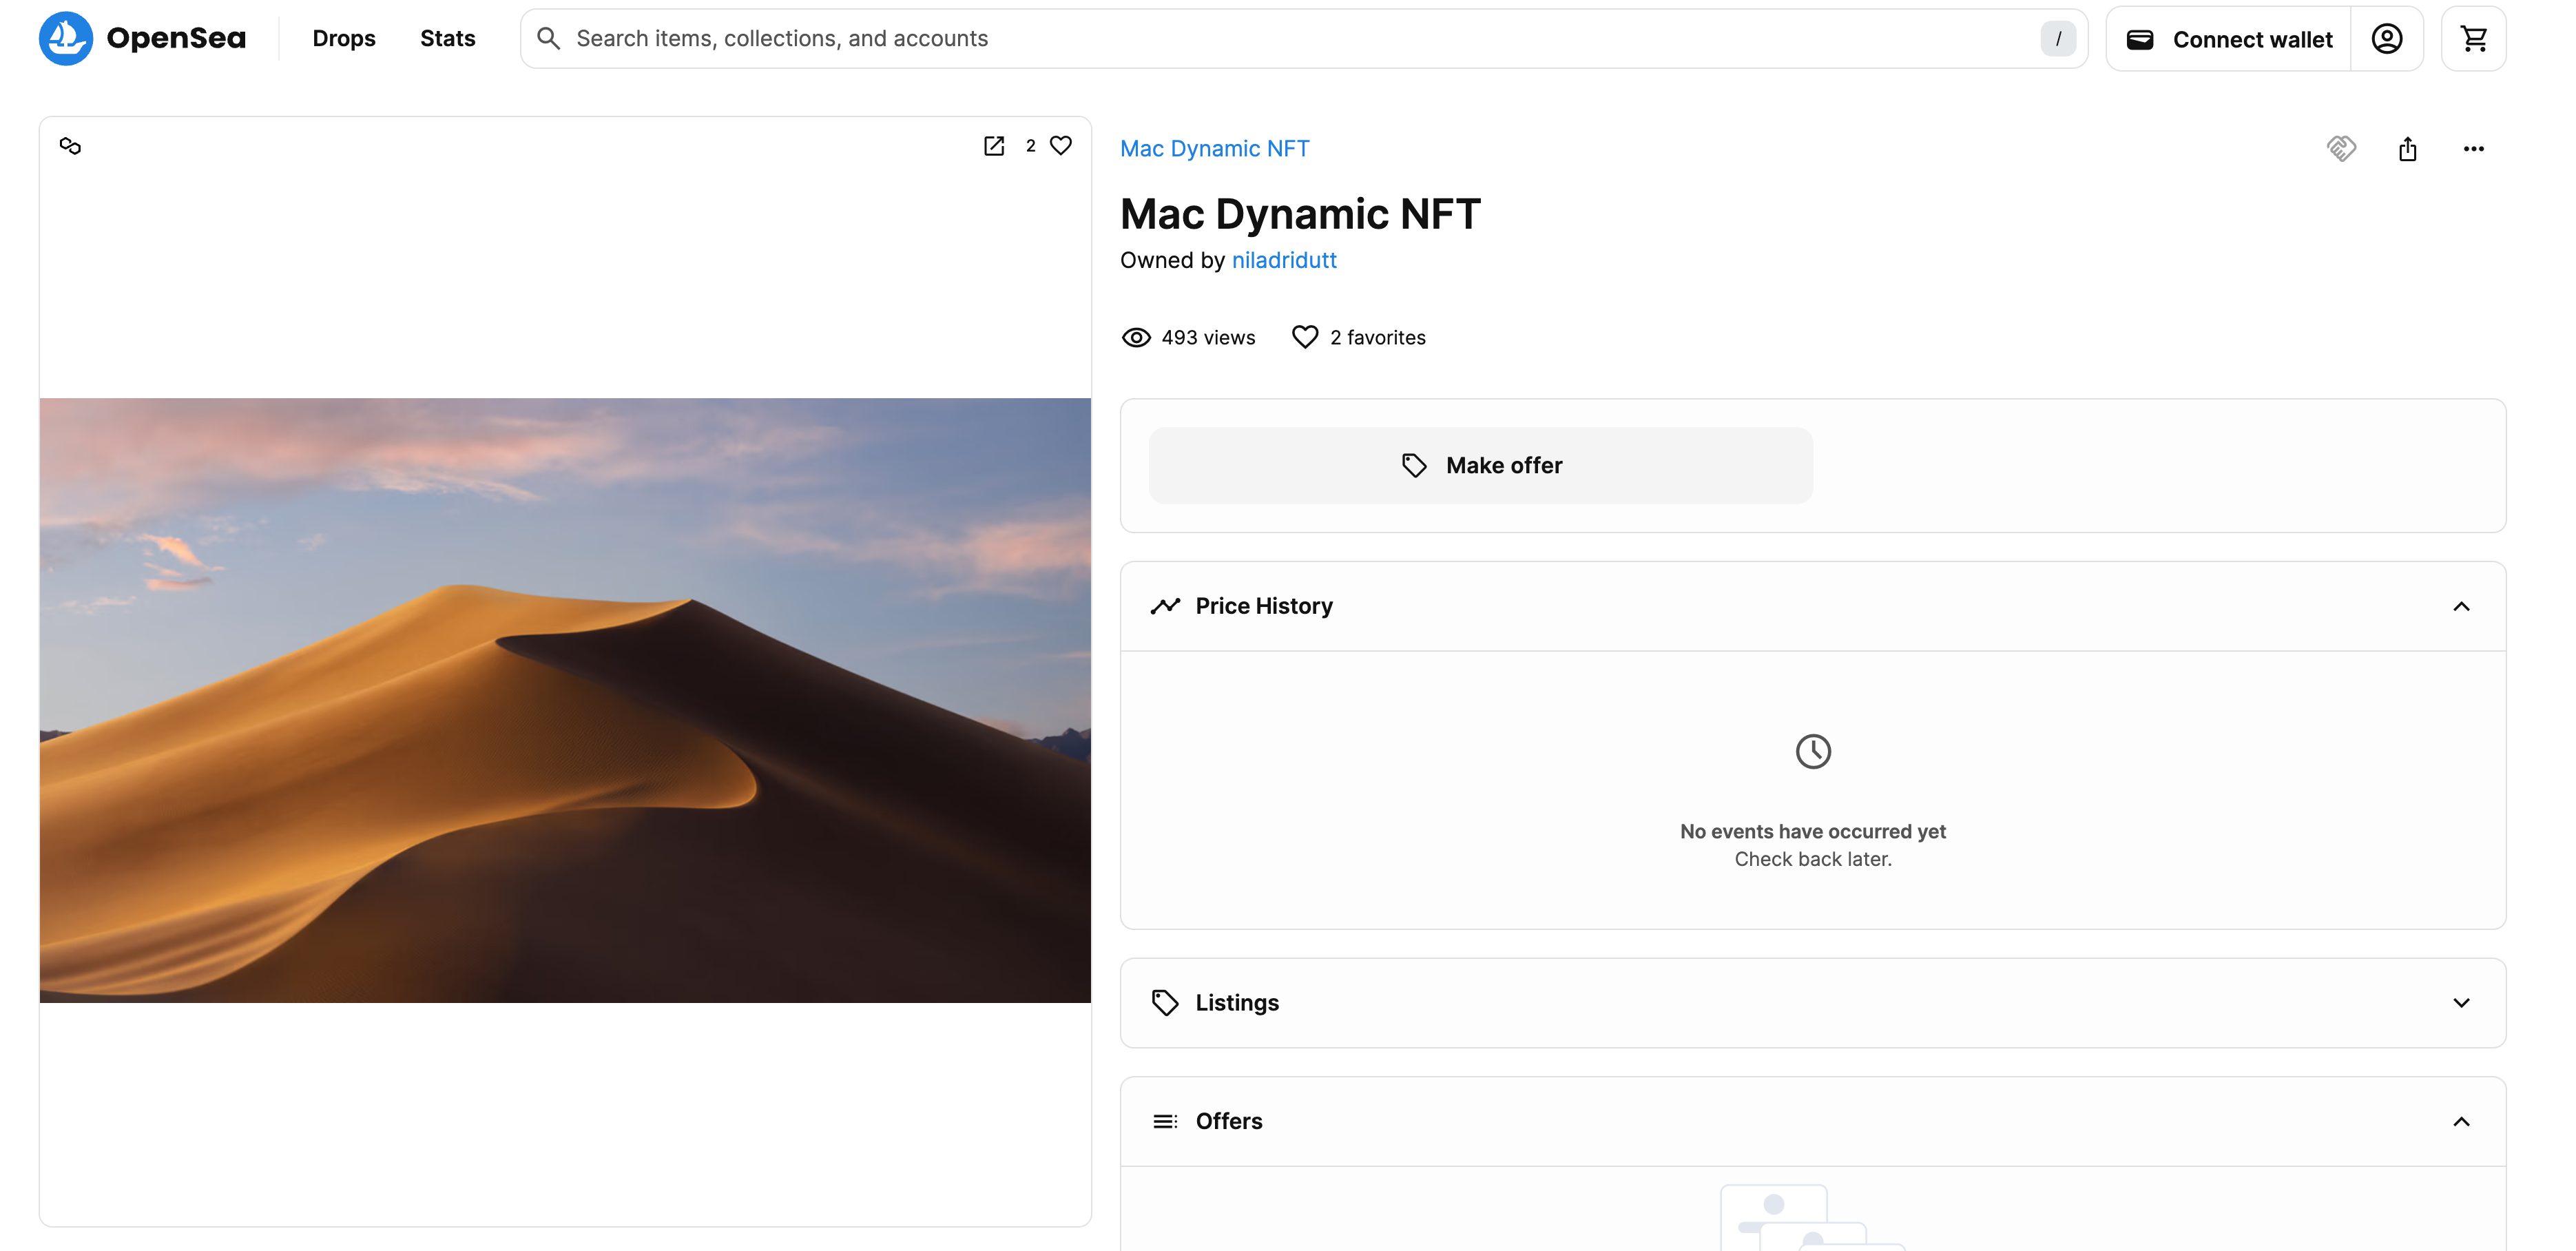Expand the Listings section
This screenshot has width=2576, height=1251.
click(2462, 1003)
